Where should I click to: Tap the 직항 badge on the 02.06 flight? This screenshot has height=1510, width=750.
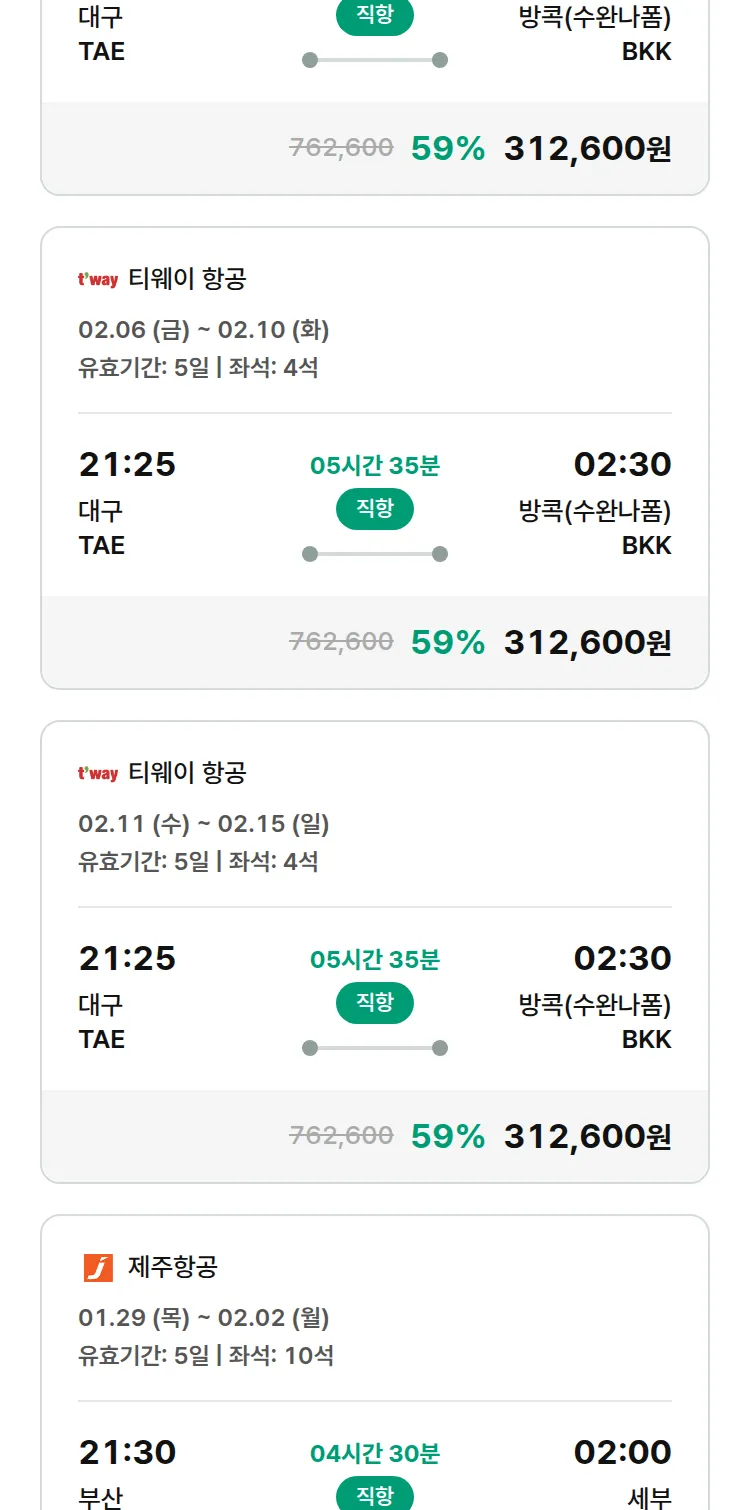coord(375,509)
